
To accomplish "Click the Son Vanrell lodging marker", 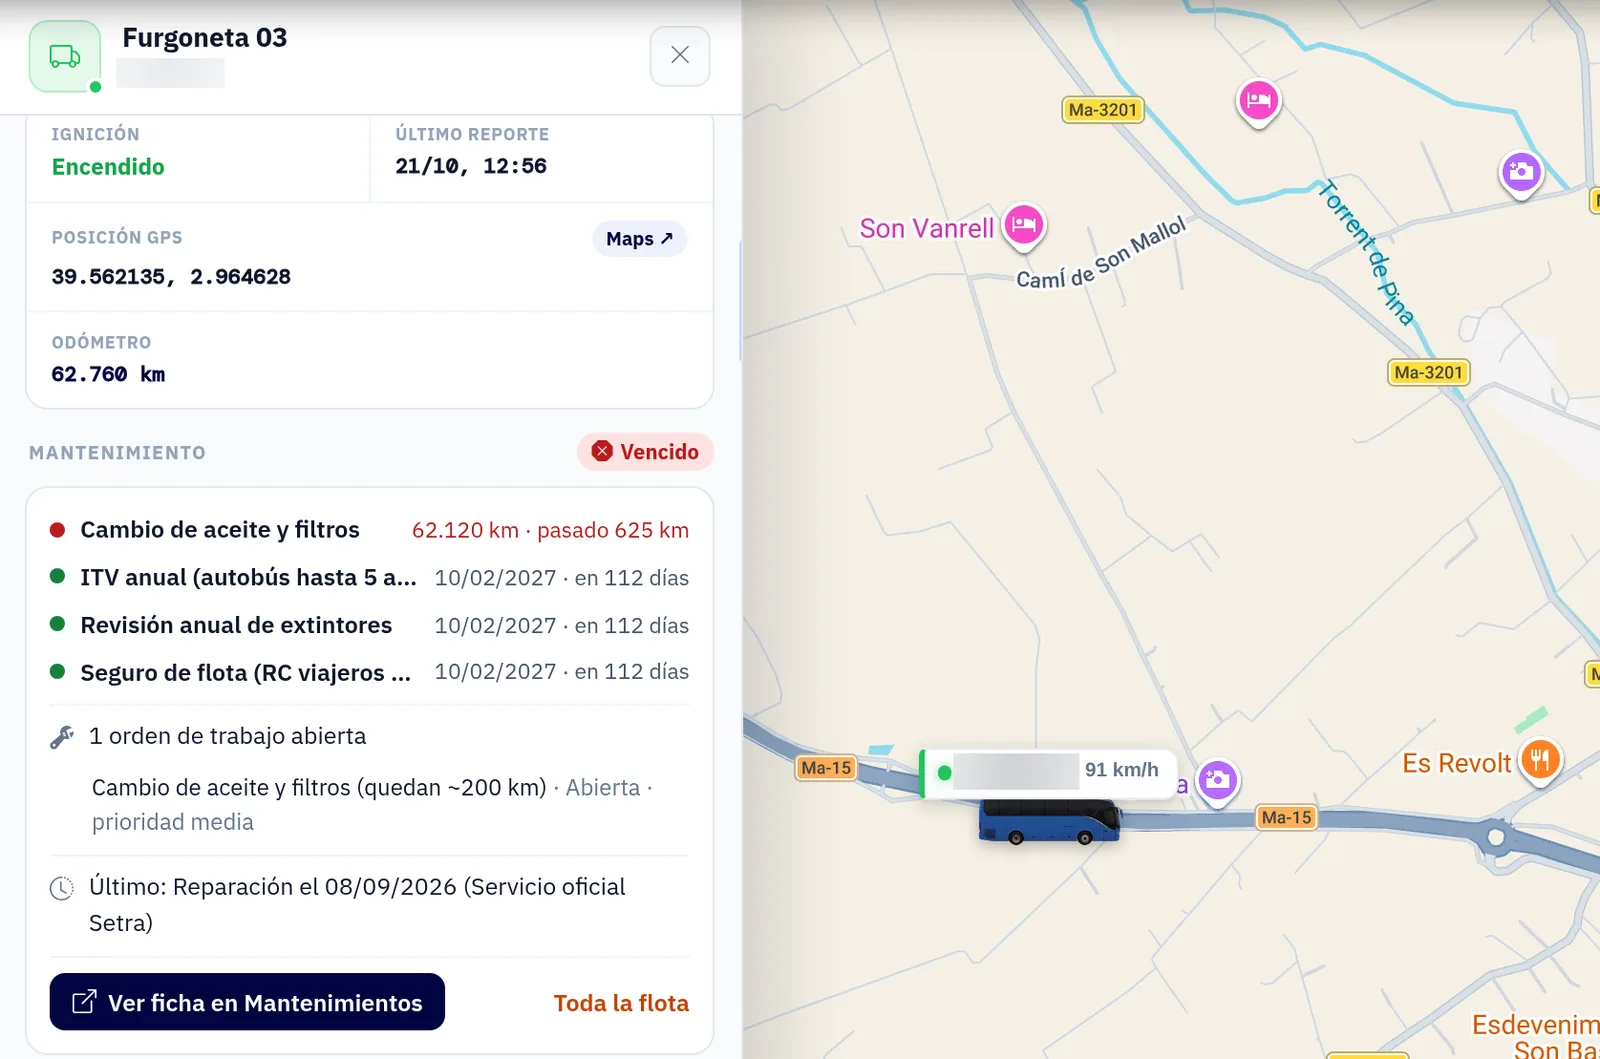I will point(1024,226).
